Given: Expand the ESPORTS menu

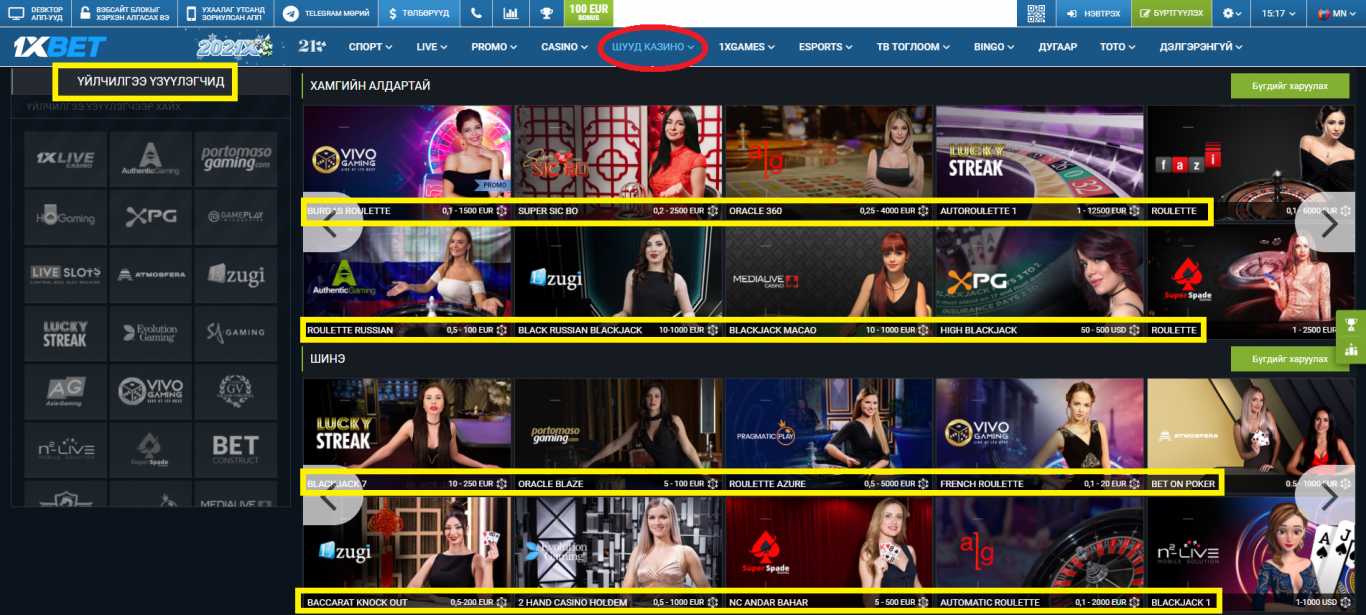Looking at the screenshot, I should (x=826, y=47).
